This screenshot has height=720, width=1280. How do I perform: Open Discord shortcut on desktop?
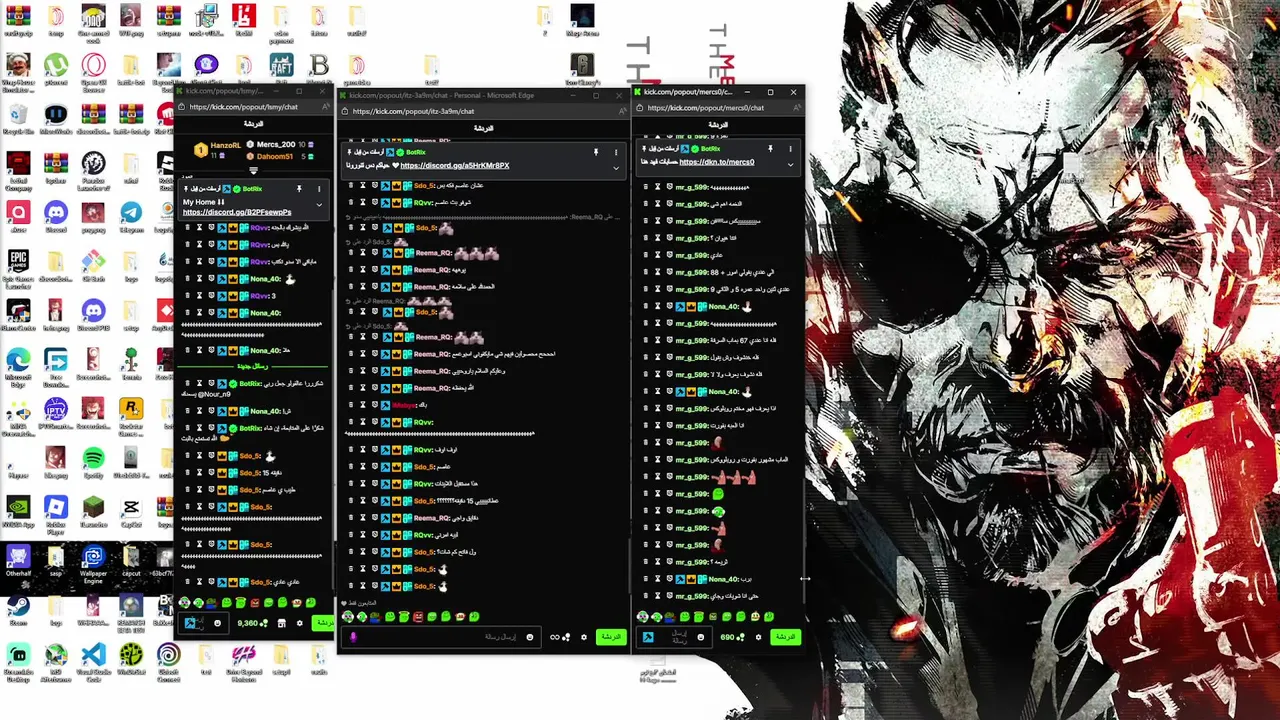point(56,215)
